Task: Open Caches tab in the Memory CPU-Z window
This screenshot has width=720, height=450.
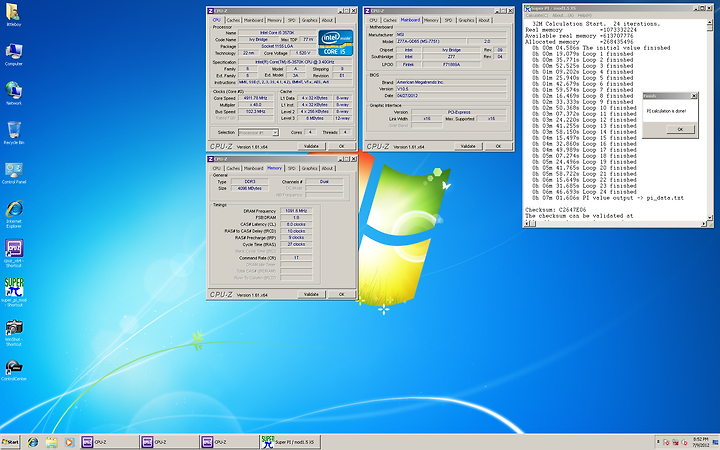Action: pos(233,169)
